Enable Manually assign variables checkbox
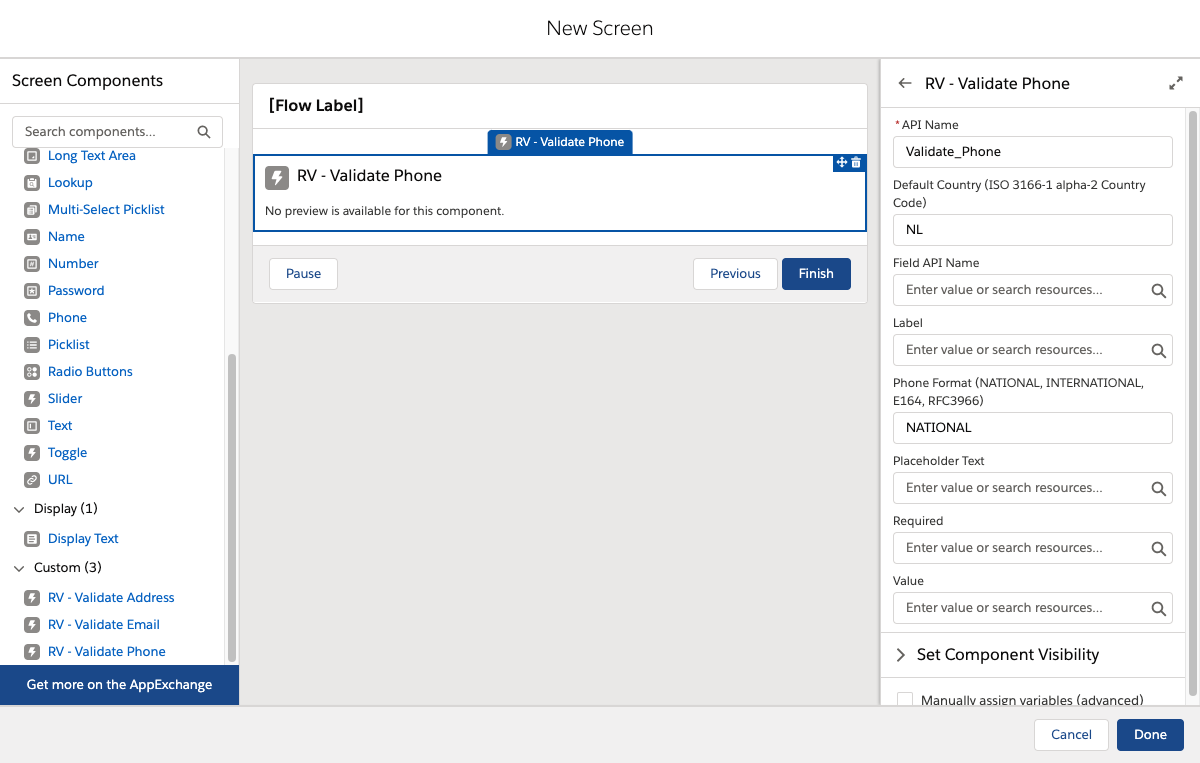The image size is (1200, 763). (905, 700)
